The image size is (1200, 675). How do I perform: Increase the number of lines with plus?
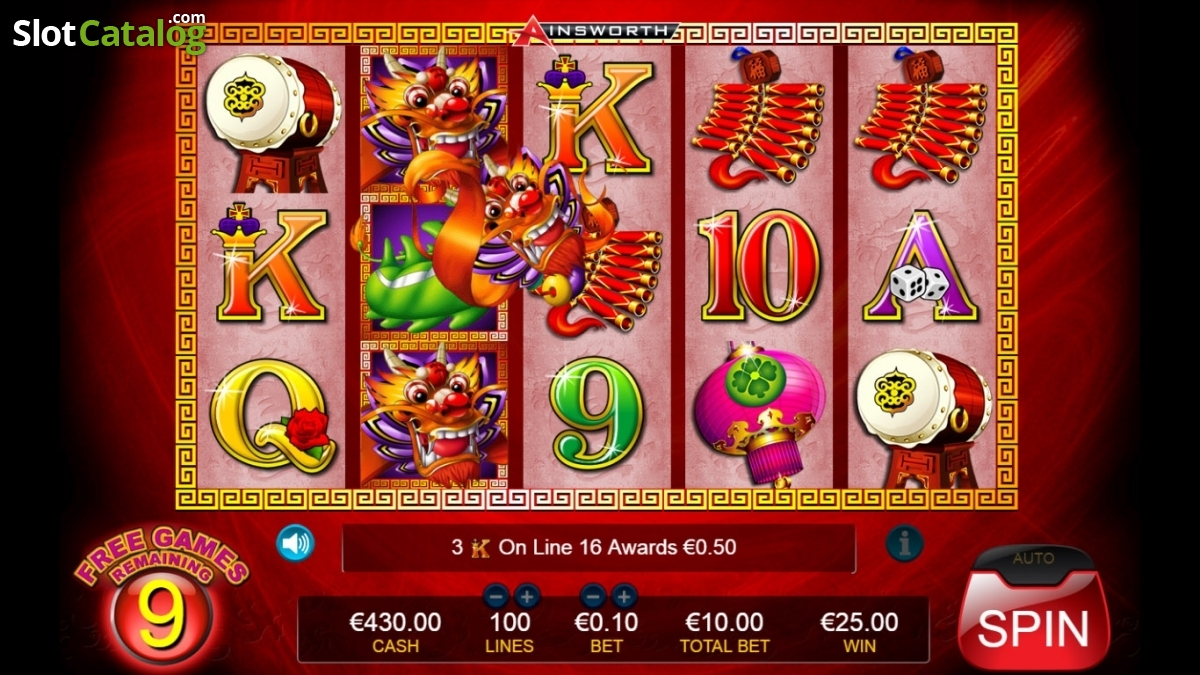pos(527,597)
